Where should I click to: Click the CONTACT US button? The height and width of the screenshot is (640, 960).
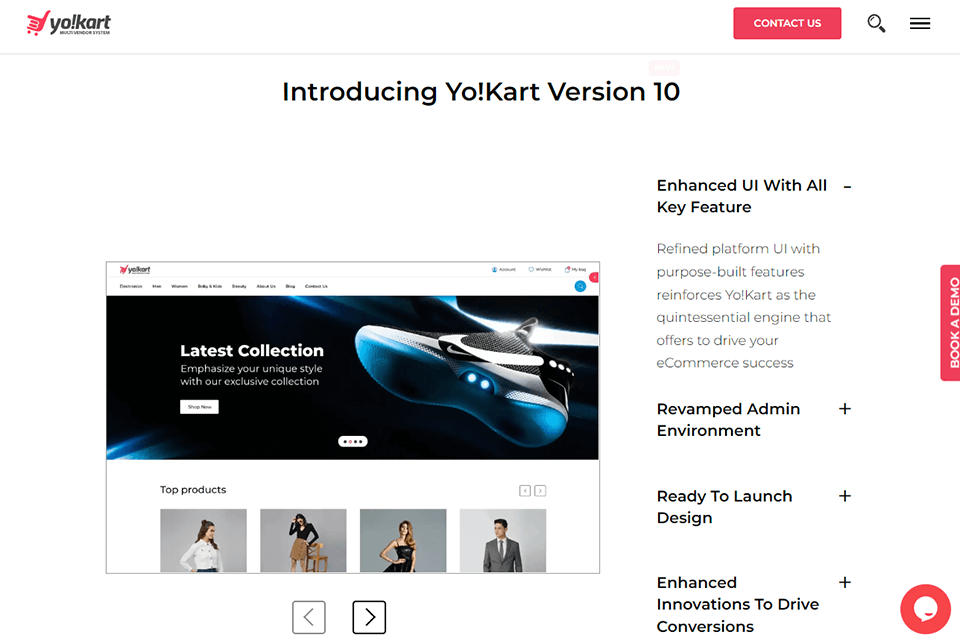point(787,23)
